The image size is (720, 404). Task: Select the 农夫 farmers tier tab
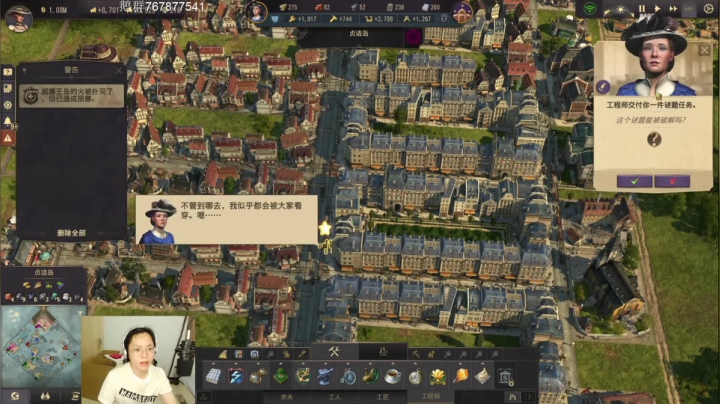pos(287,397)
